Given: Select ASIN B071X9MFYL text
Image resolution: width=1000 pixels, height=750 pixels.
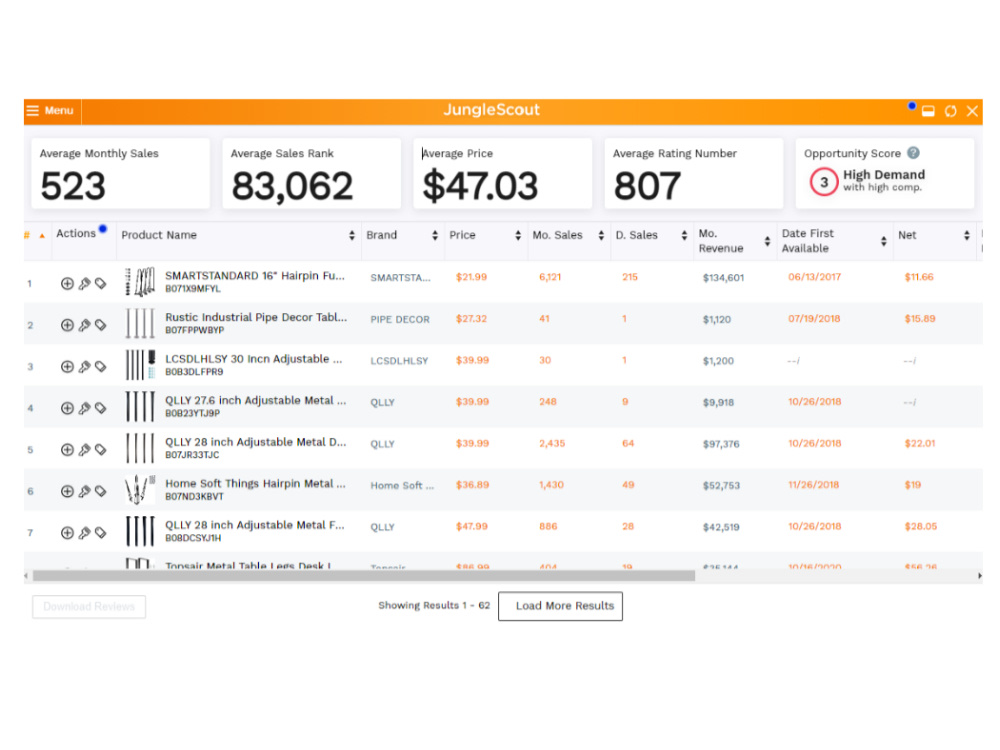Looking at the screenshot, I should [193, 289].
